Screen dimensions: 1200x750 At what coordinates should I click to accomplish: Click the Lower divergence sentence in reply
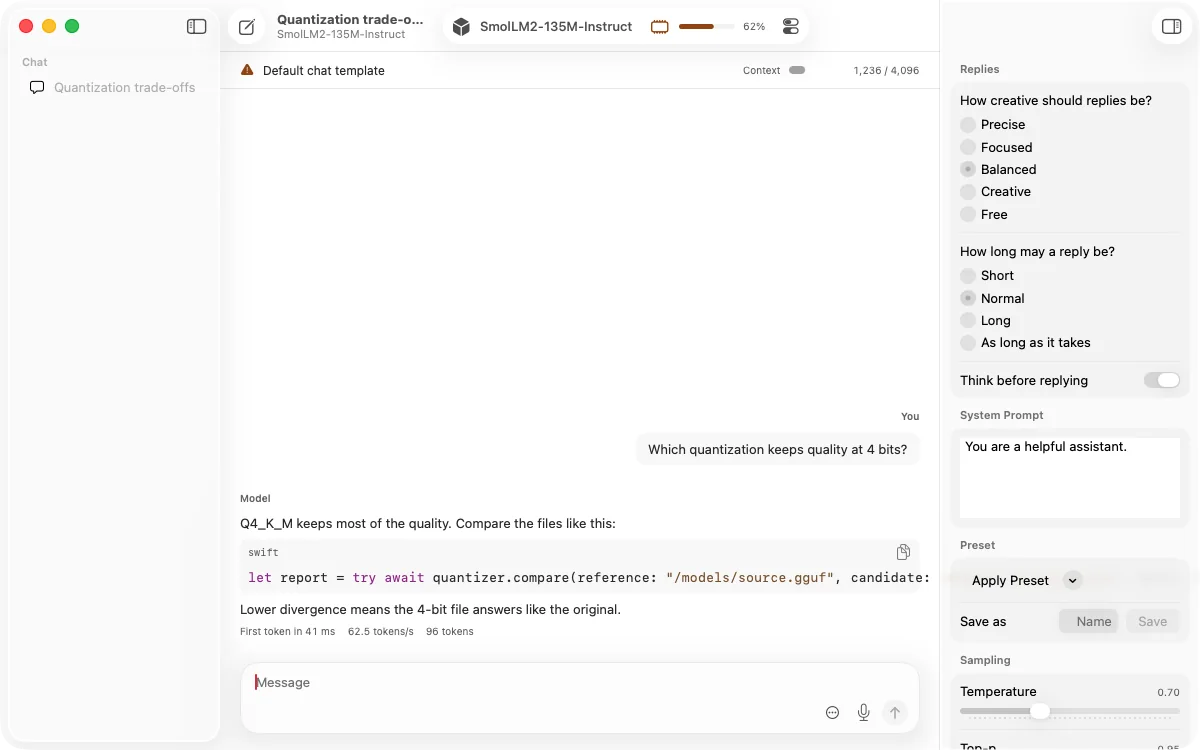[x=431, y=610]
